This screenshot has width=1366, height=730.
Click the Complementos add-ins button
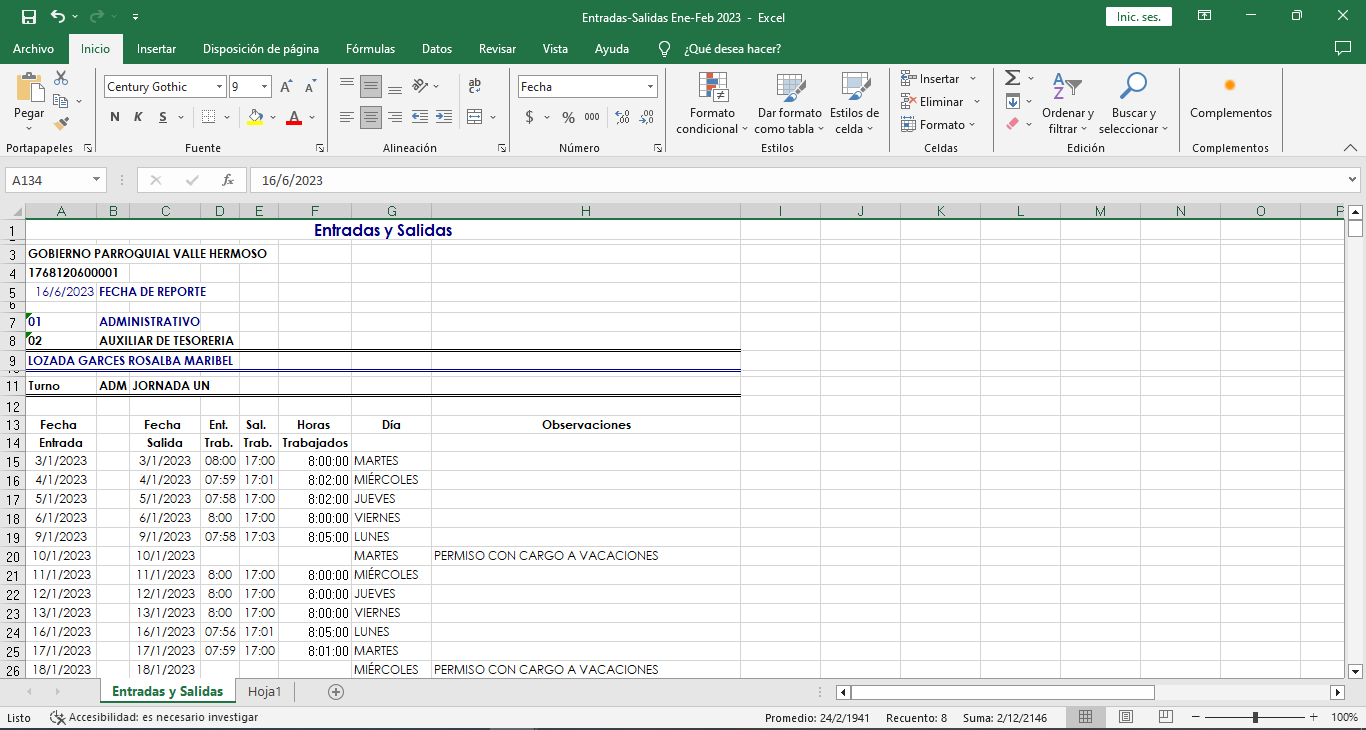[x=1230, y=100]
